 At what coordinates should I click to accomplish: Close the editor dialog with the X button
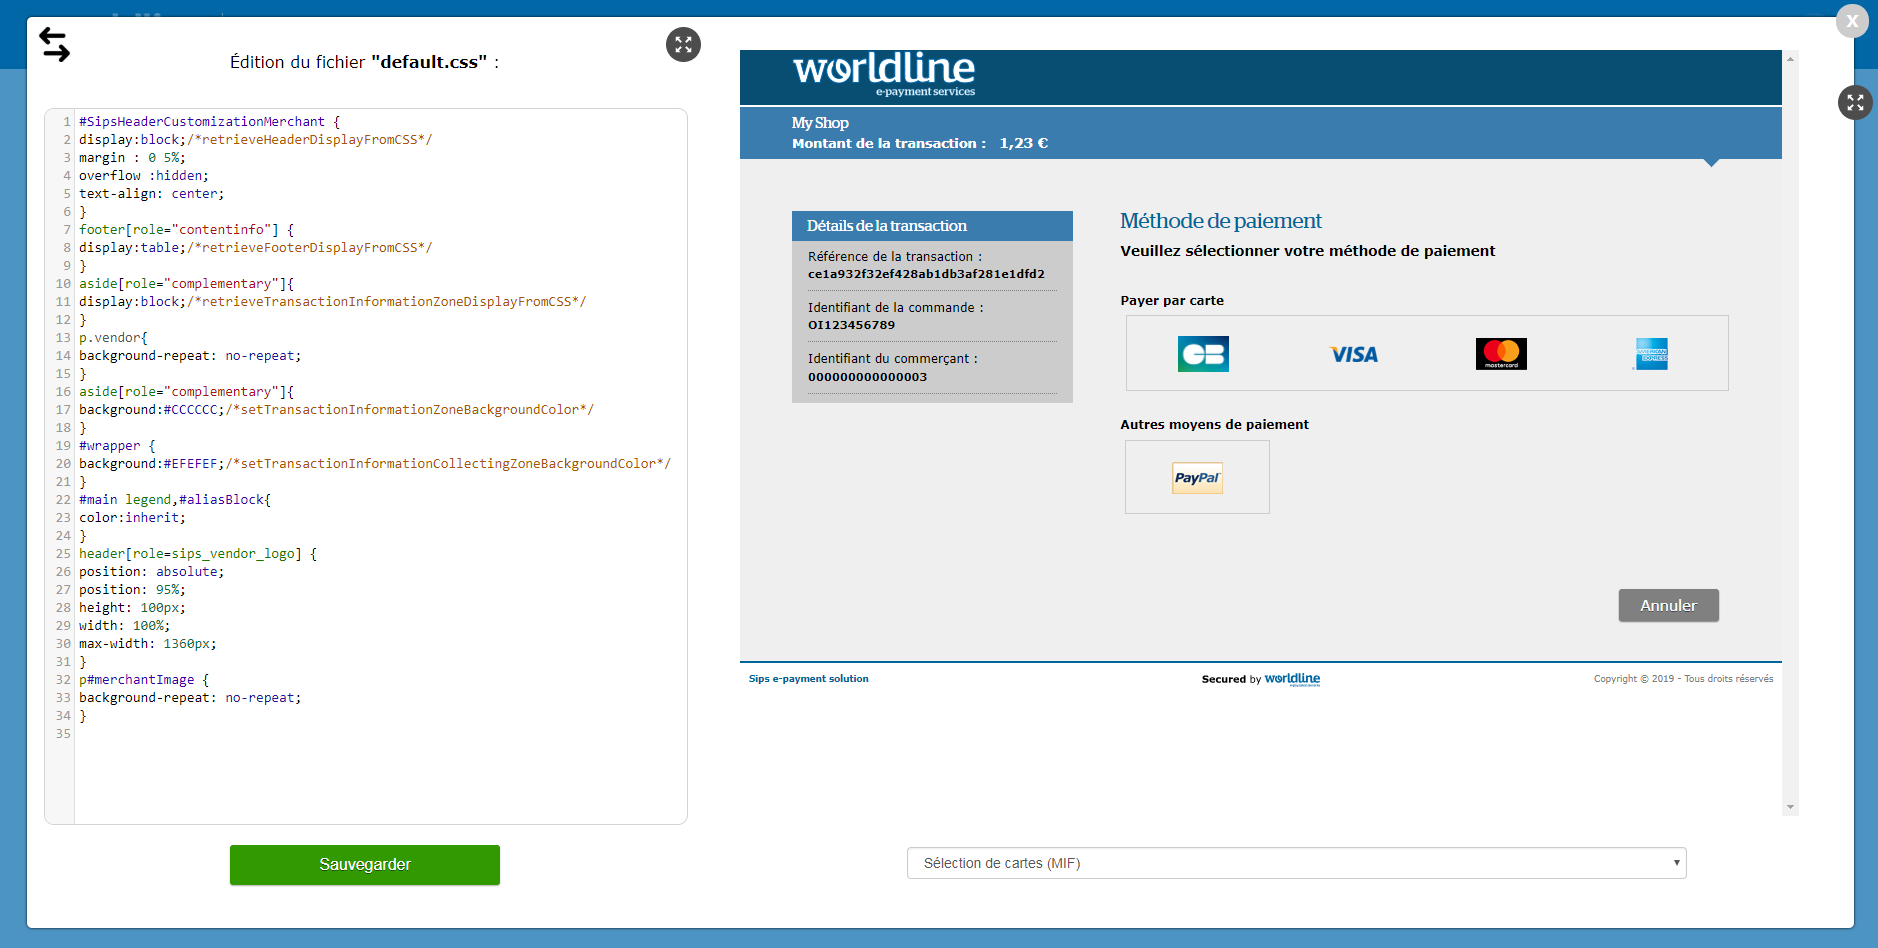tap(1852, 21)
